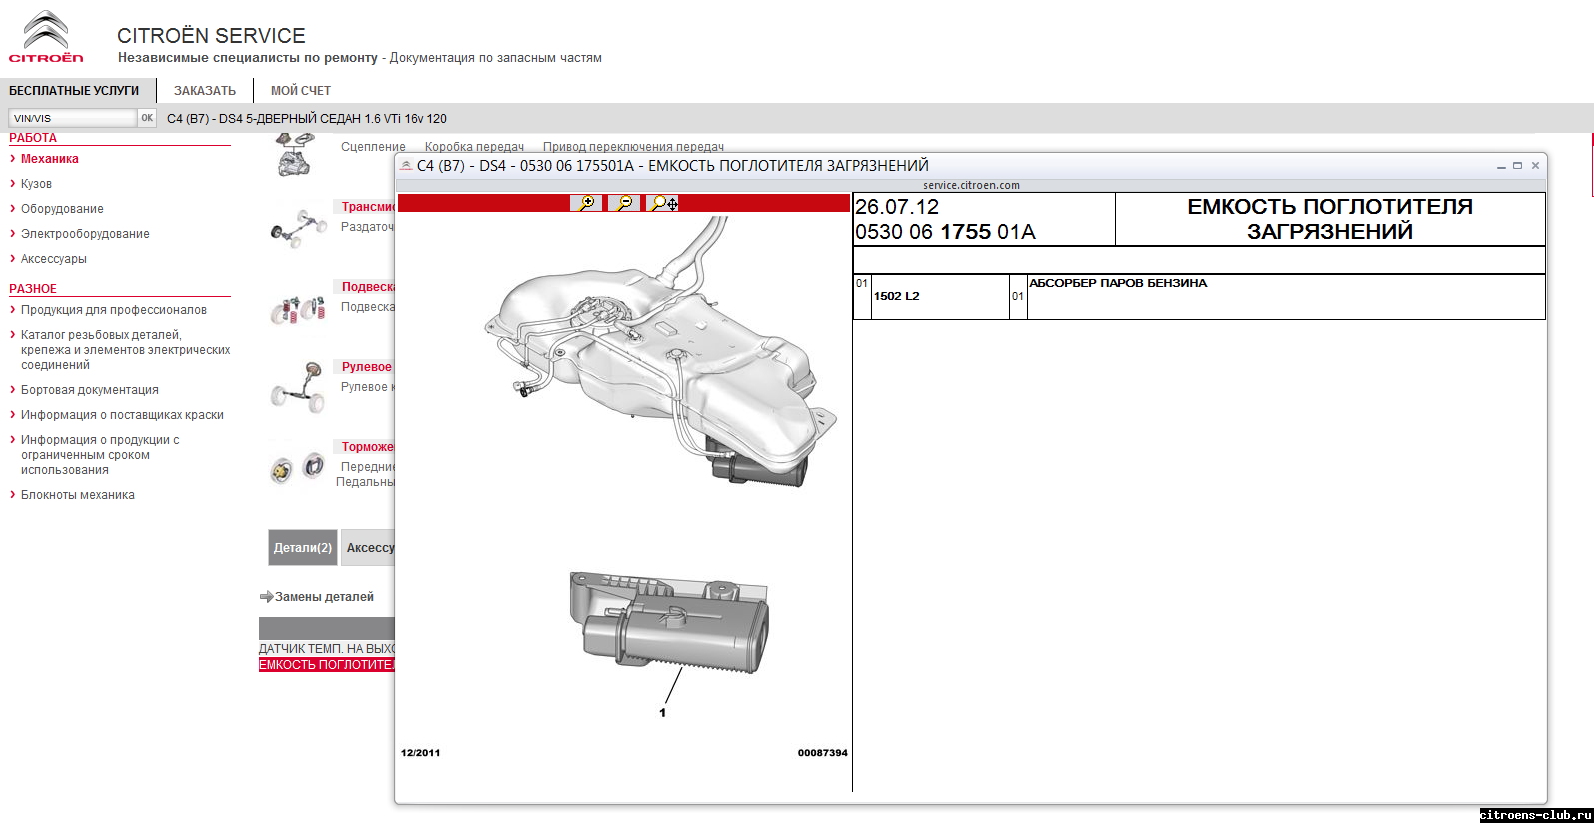The width and height of the screenshot is (1594, 823).
Task: Switch to the Аксессуары tab next to Детали
Action: tap(368, 548)
